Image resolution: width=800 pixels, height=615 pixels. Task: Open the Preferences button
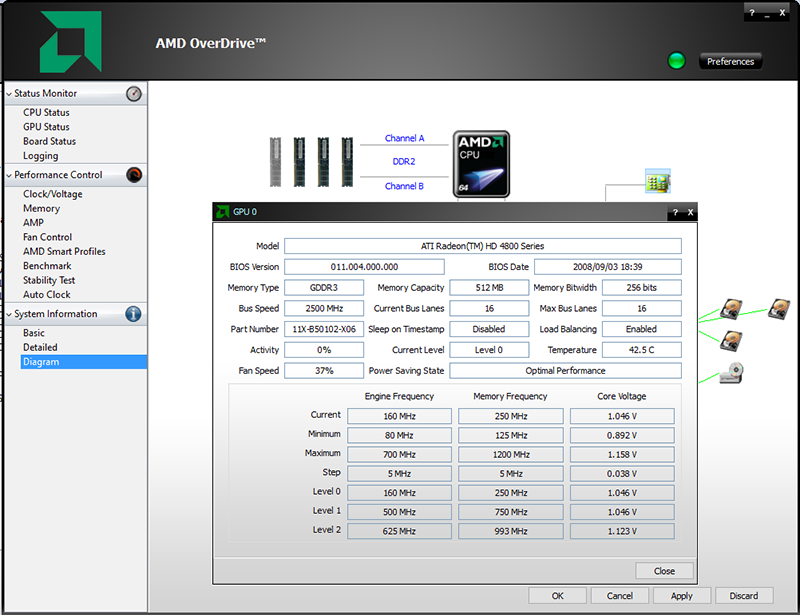[x=730, y=62]
